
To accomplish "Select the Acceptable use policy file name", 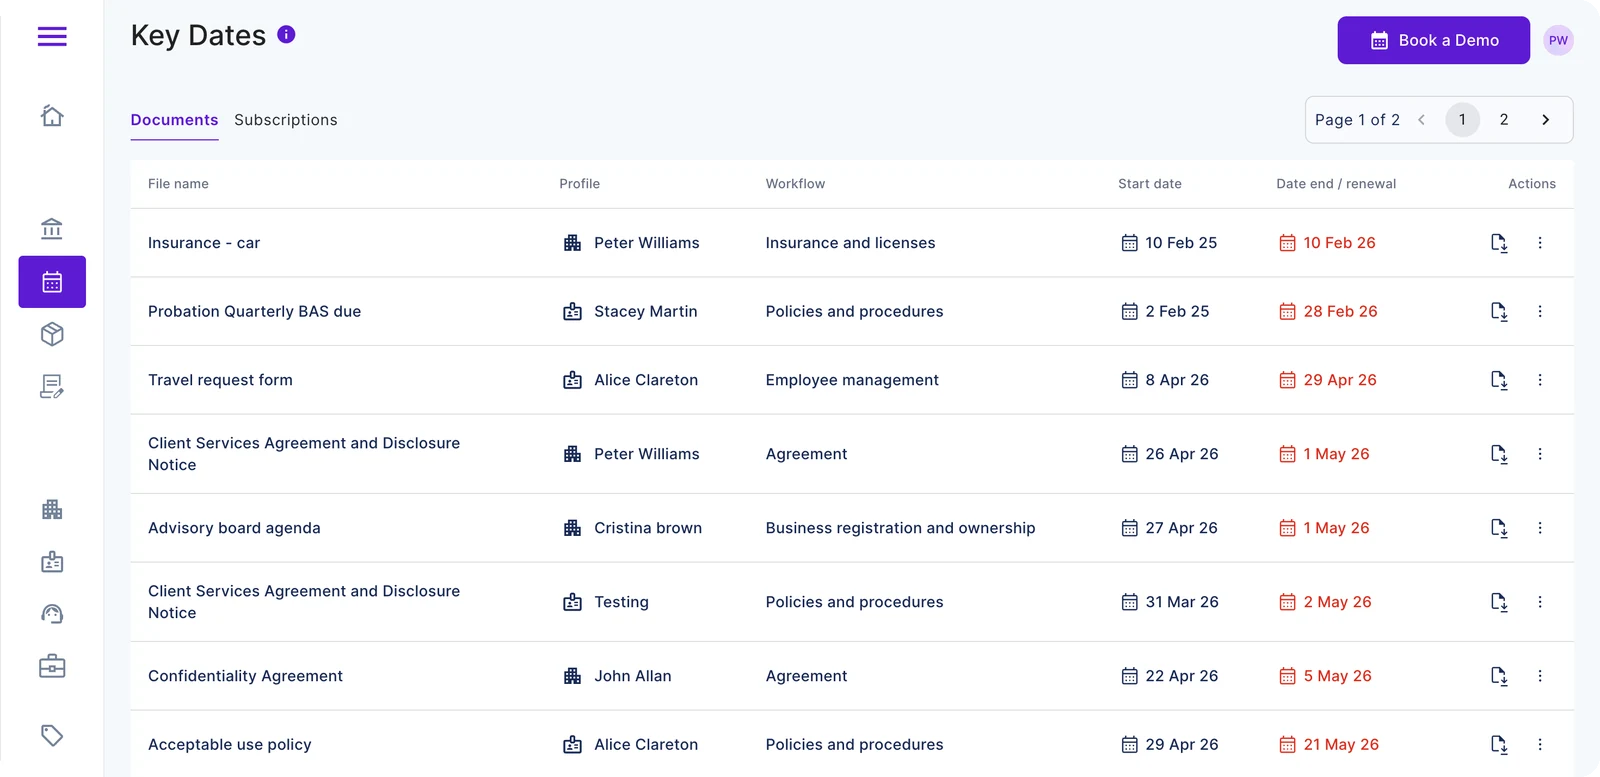I will pyautogui.click(x=230, y=745).
